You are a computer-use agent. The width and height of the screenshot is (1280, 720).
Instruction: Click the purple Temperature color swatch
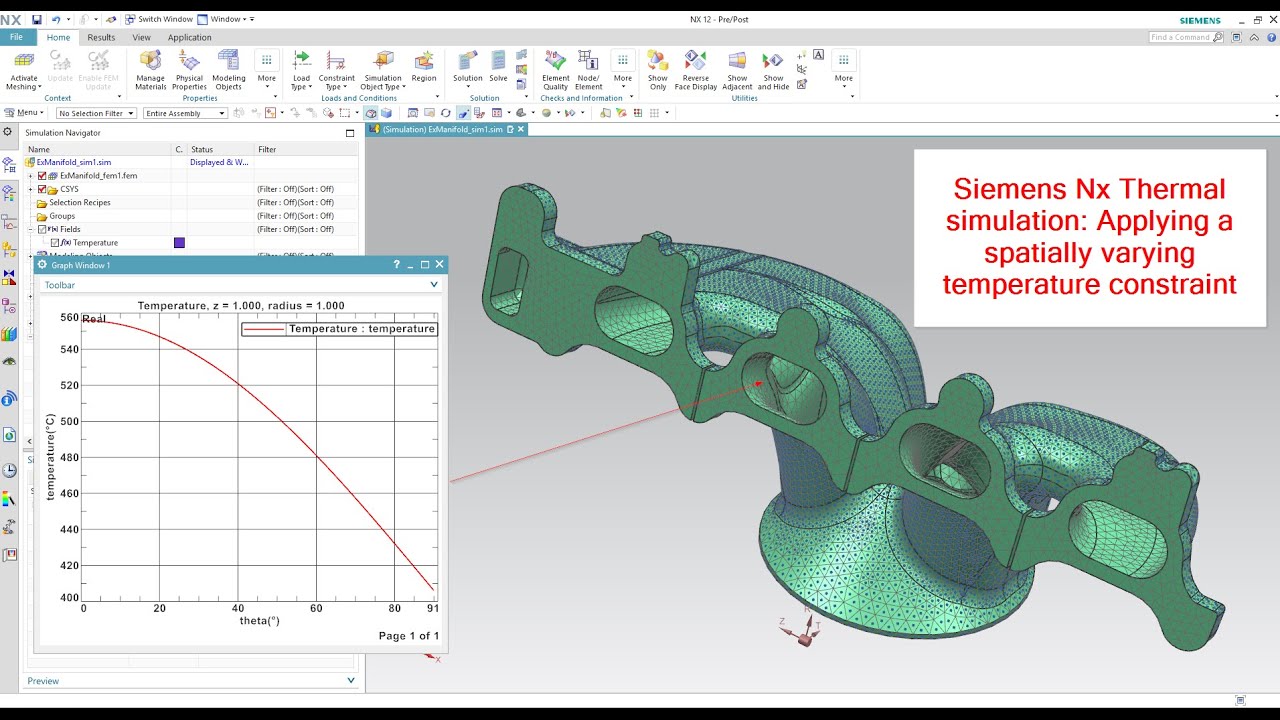(179, 243)
